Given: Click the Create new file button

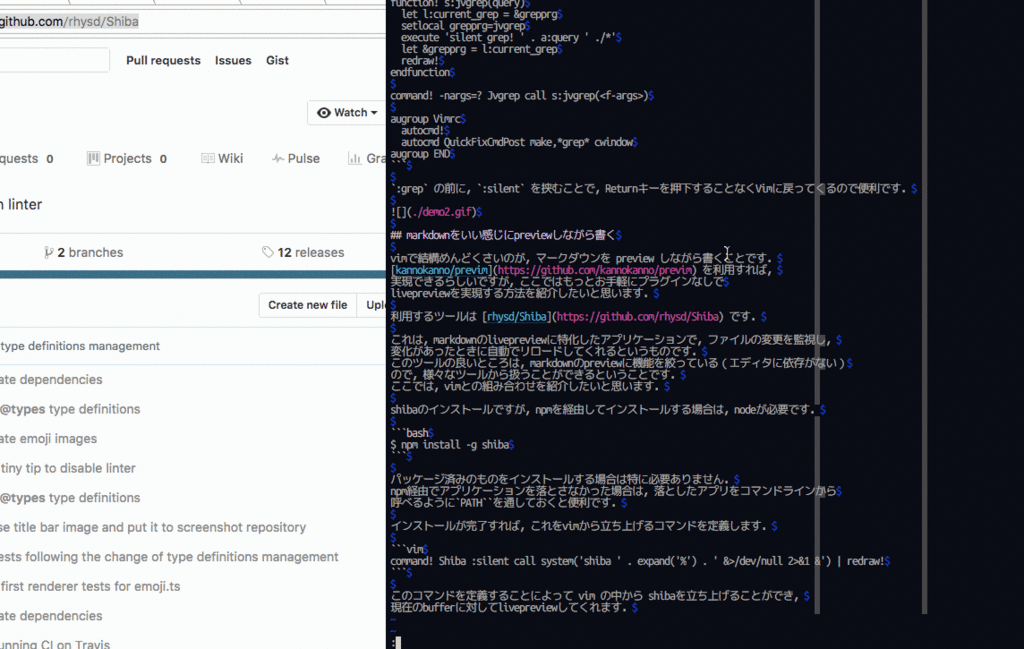Looking at the screenshot, I should coord(308,305).
